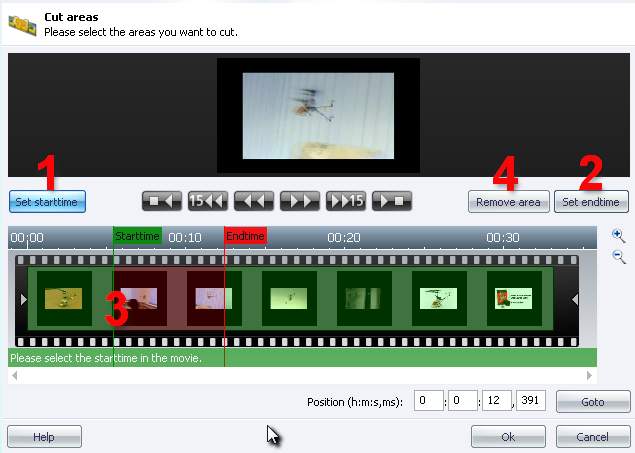Image resolution: width=635 pixels, height=453 pixels.
Task: Click the seconds field showing 12
Action: (496, 401)
